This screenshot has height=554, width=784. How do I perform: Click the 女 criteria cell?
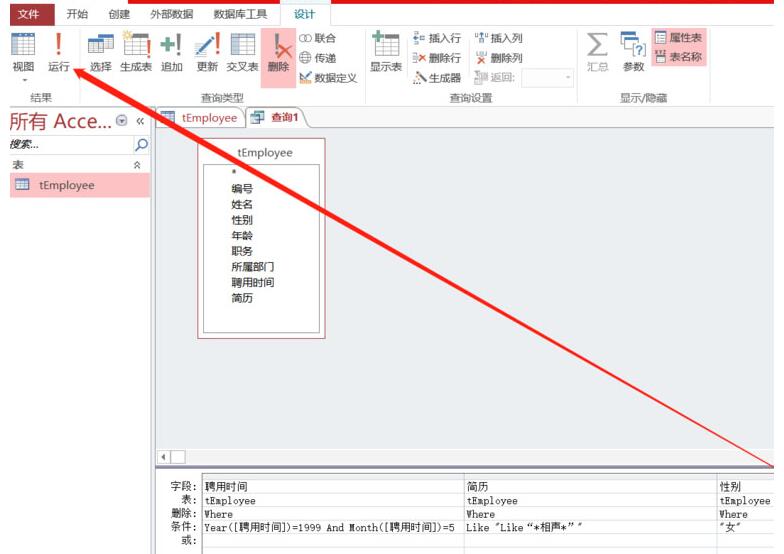(746, 527)
